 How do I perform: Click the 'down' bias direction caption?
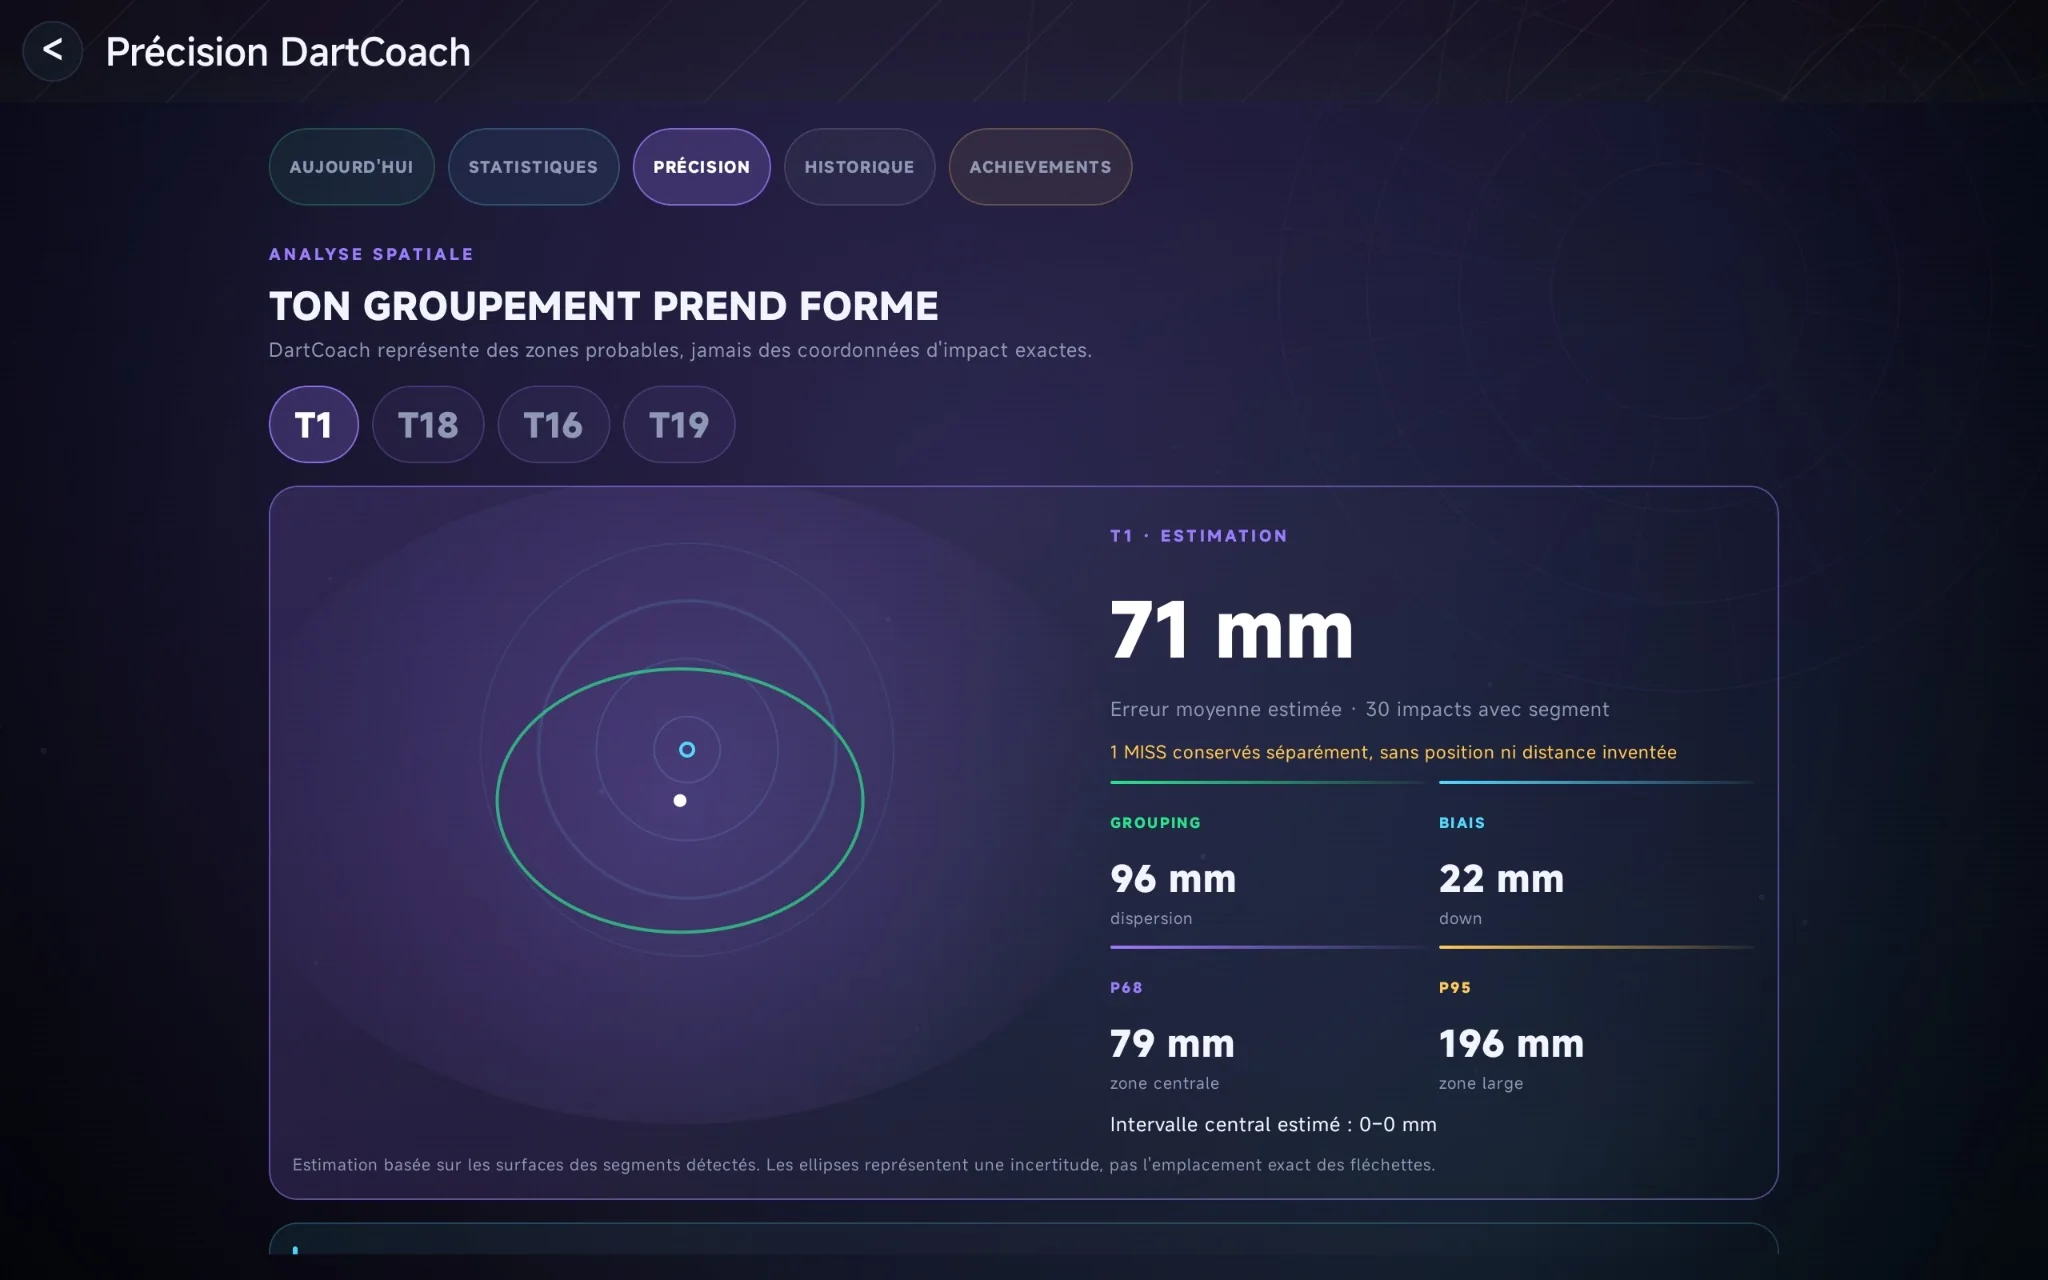pyautogui.click(x=1460, y=918)
